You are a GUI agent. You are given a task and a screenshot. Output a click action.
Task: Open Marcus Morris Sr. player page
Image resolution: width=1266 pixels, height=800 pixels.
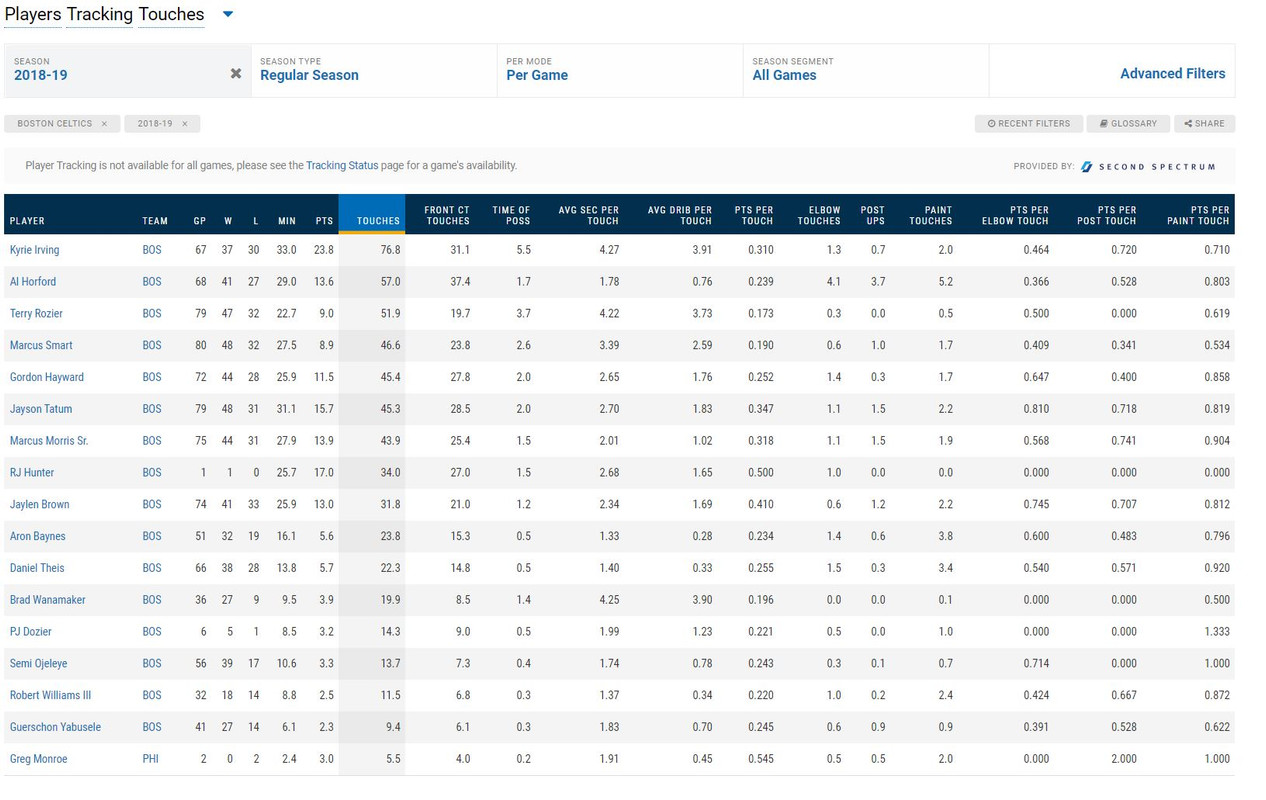pyautogui.click(x=49, y=441)
